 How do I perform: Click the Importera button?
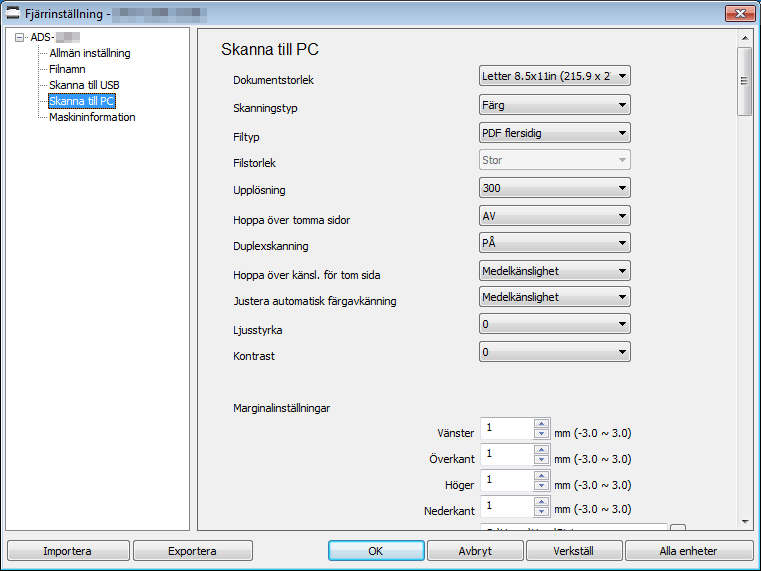[68, 551]
